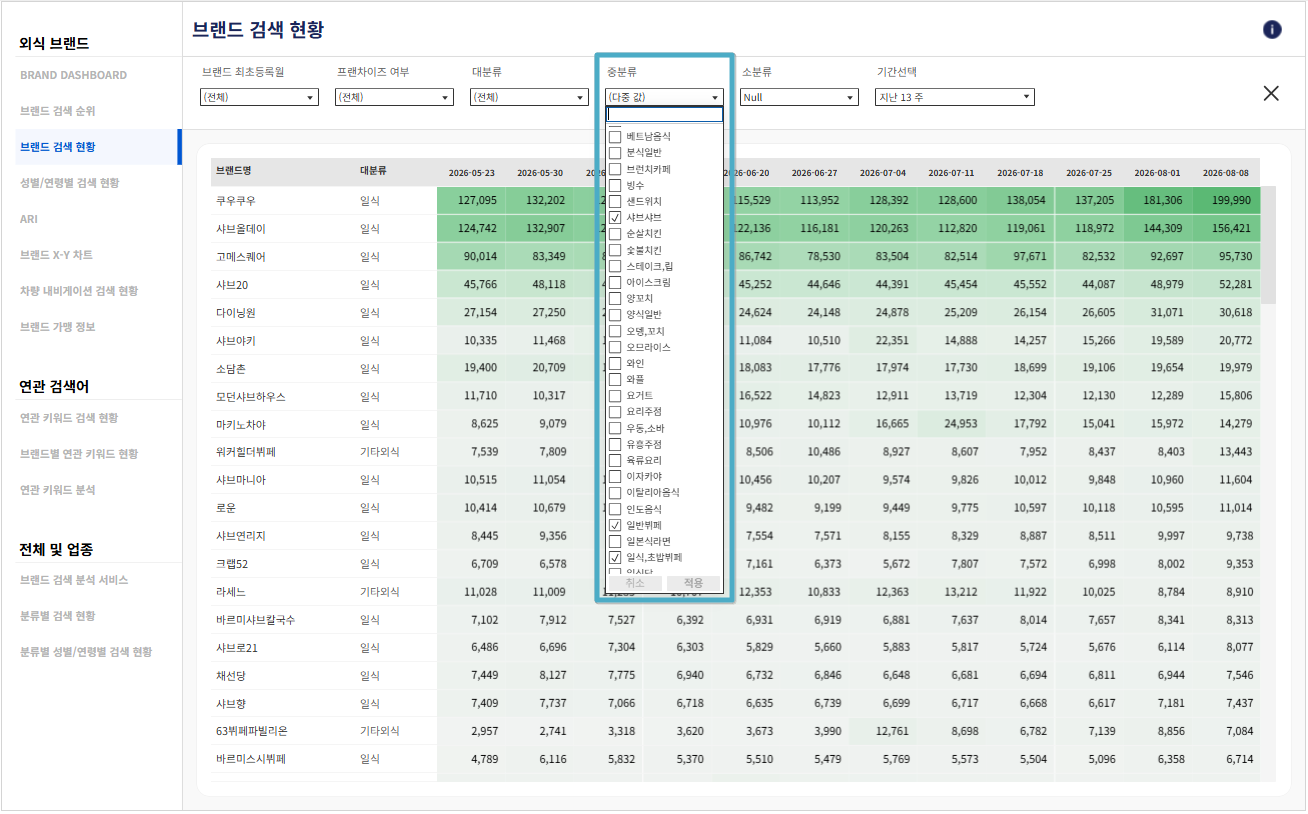This screenshot has height=814, width=1308.
Task: Tick the 이자카야 checkbox
Action: click(x=615, y=476)
